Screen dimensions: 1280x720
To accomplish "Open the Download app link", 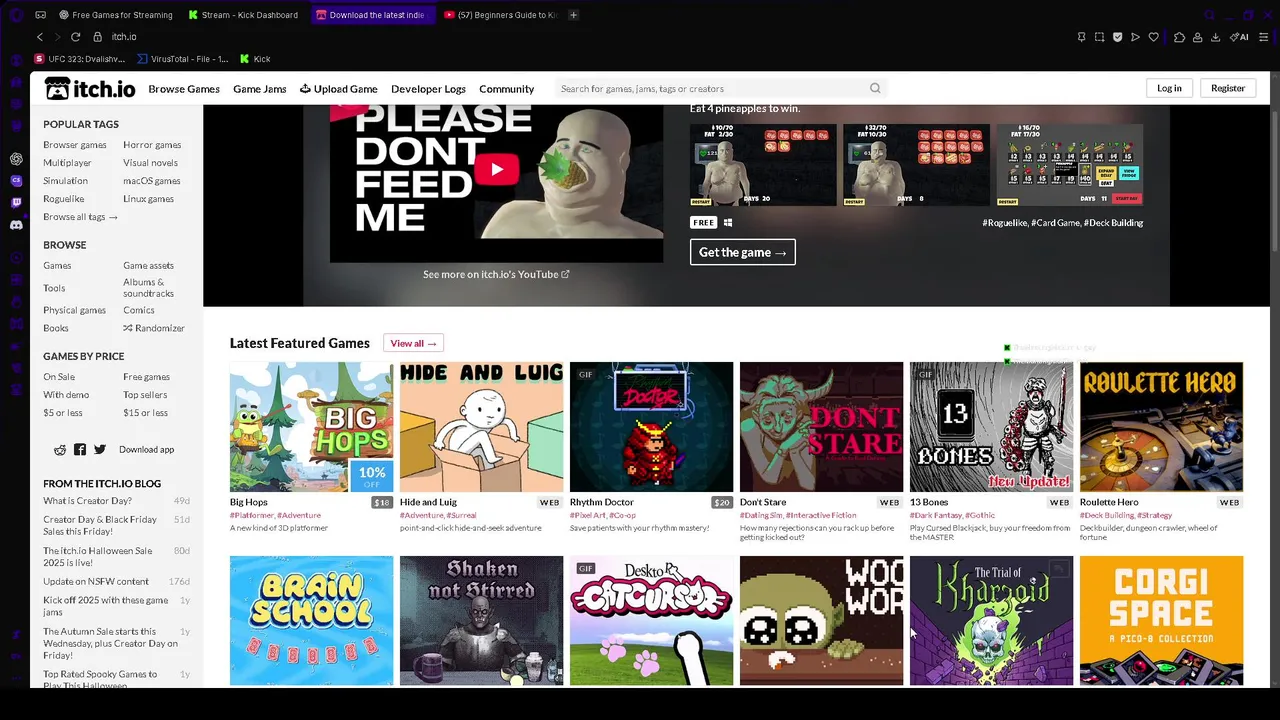I will (x=146, y=450).
